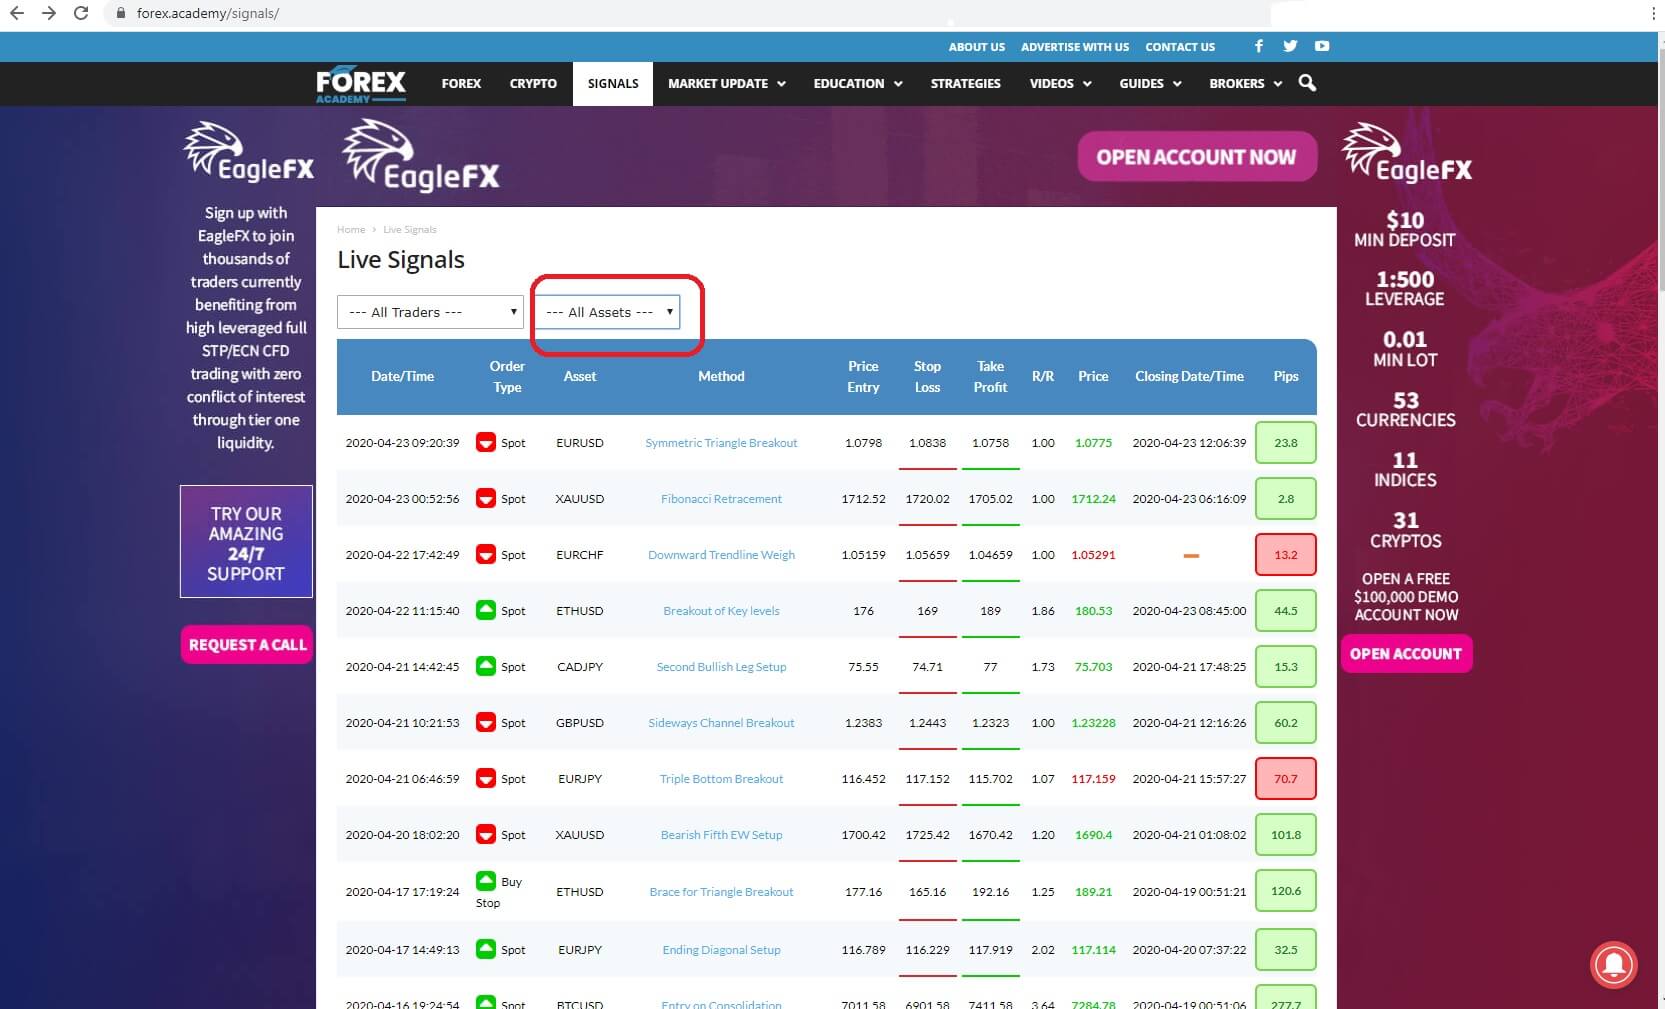Click the 101.8 pips green badge
Image resolution: width=1665 pixels, height=1009 pixels.
[1286, 834]
